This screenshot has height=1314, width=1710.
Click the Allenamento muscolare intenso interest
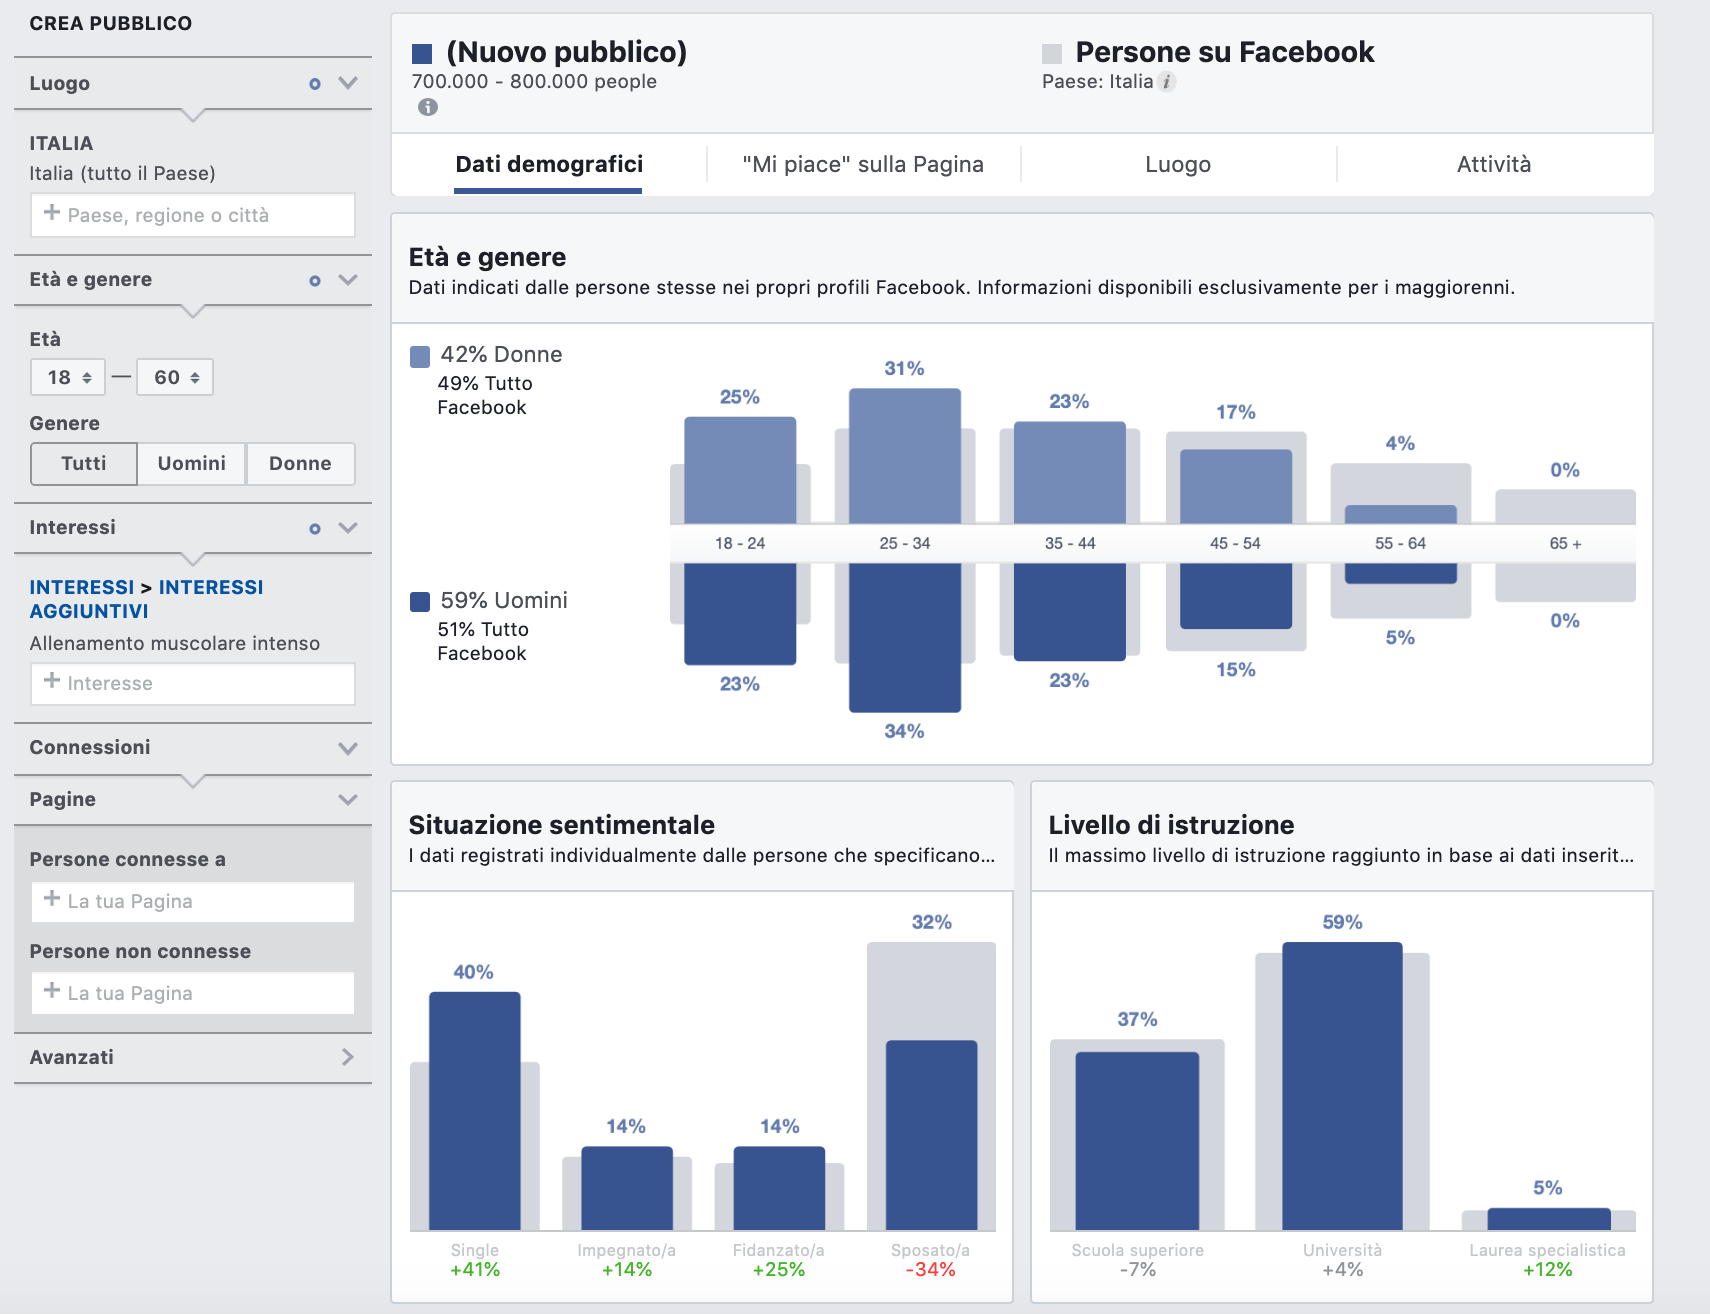(175, 643)
